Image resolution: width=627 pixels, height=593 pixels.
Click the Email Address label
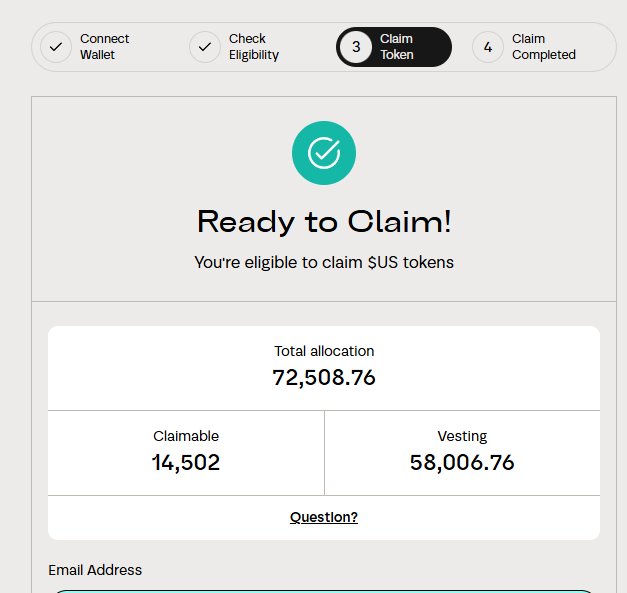(x=95, y=570)
